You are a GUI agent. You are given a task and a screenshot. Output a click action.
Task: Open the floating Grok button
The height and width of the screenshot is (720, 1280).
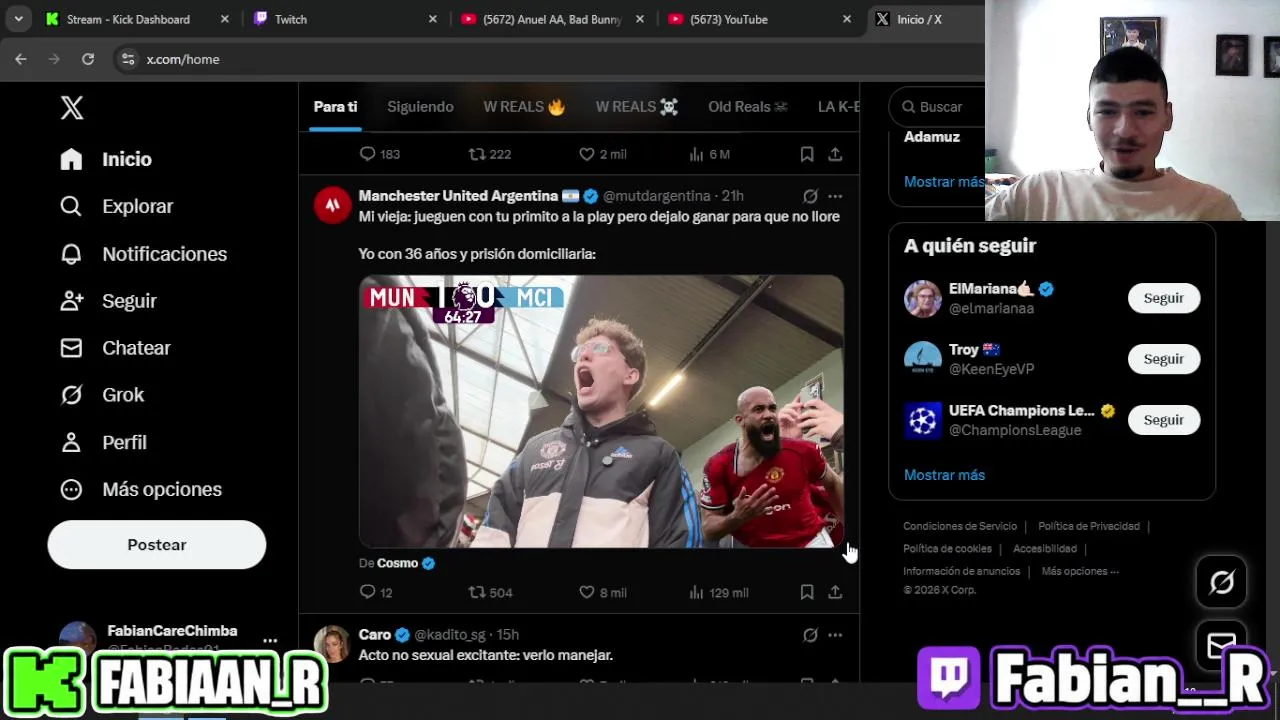[x=1222, y=582]
